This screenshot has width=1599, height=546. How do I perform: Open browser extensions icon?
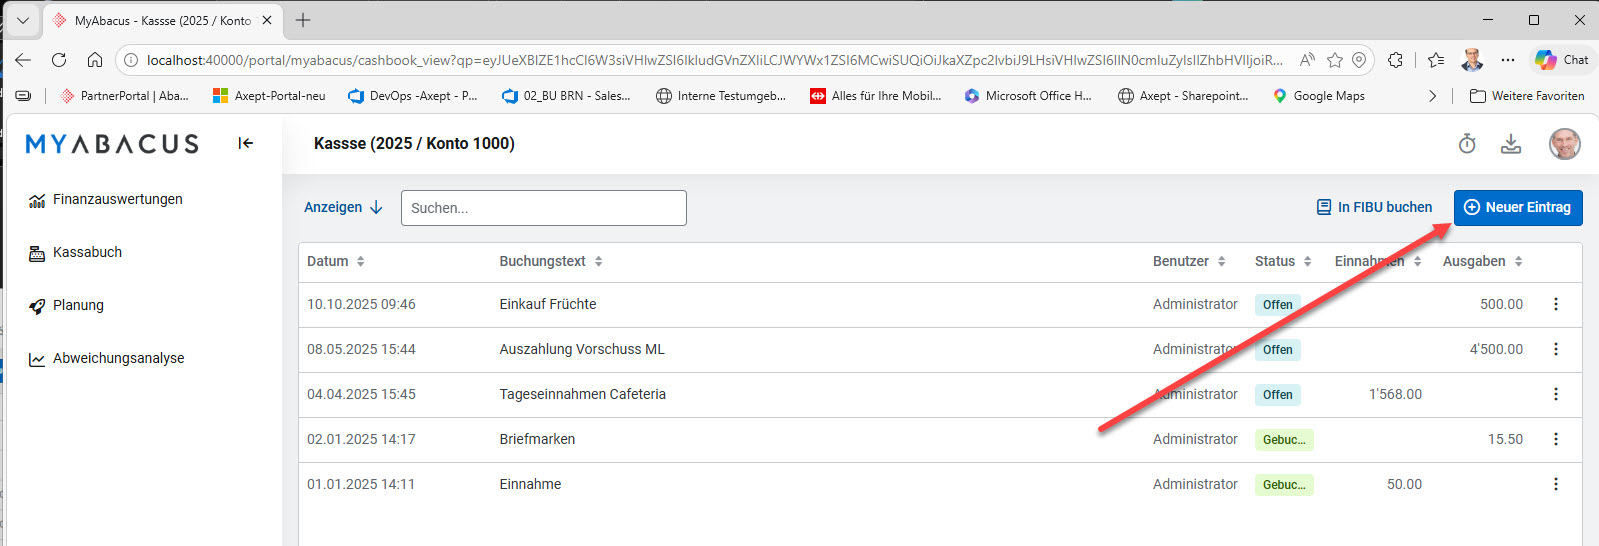(x=1395, y=60)
